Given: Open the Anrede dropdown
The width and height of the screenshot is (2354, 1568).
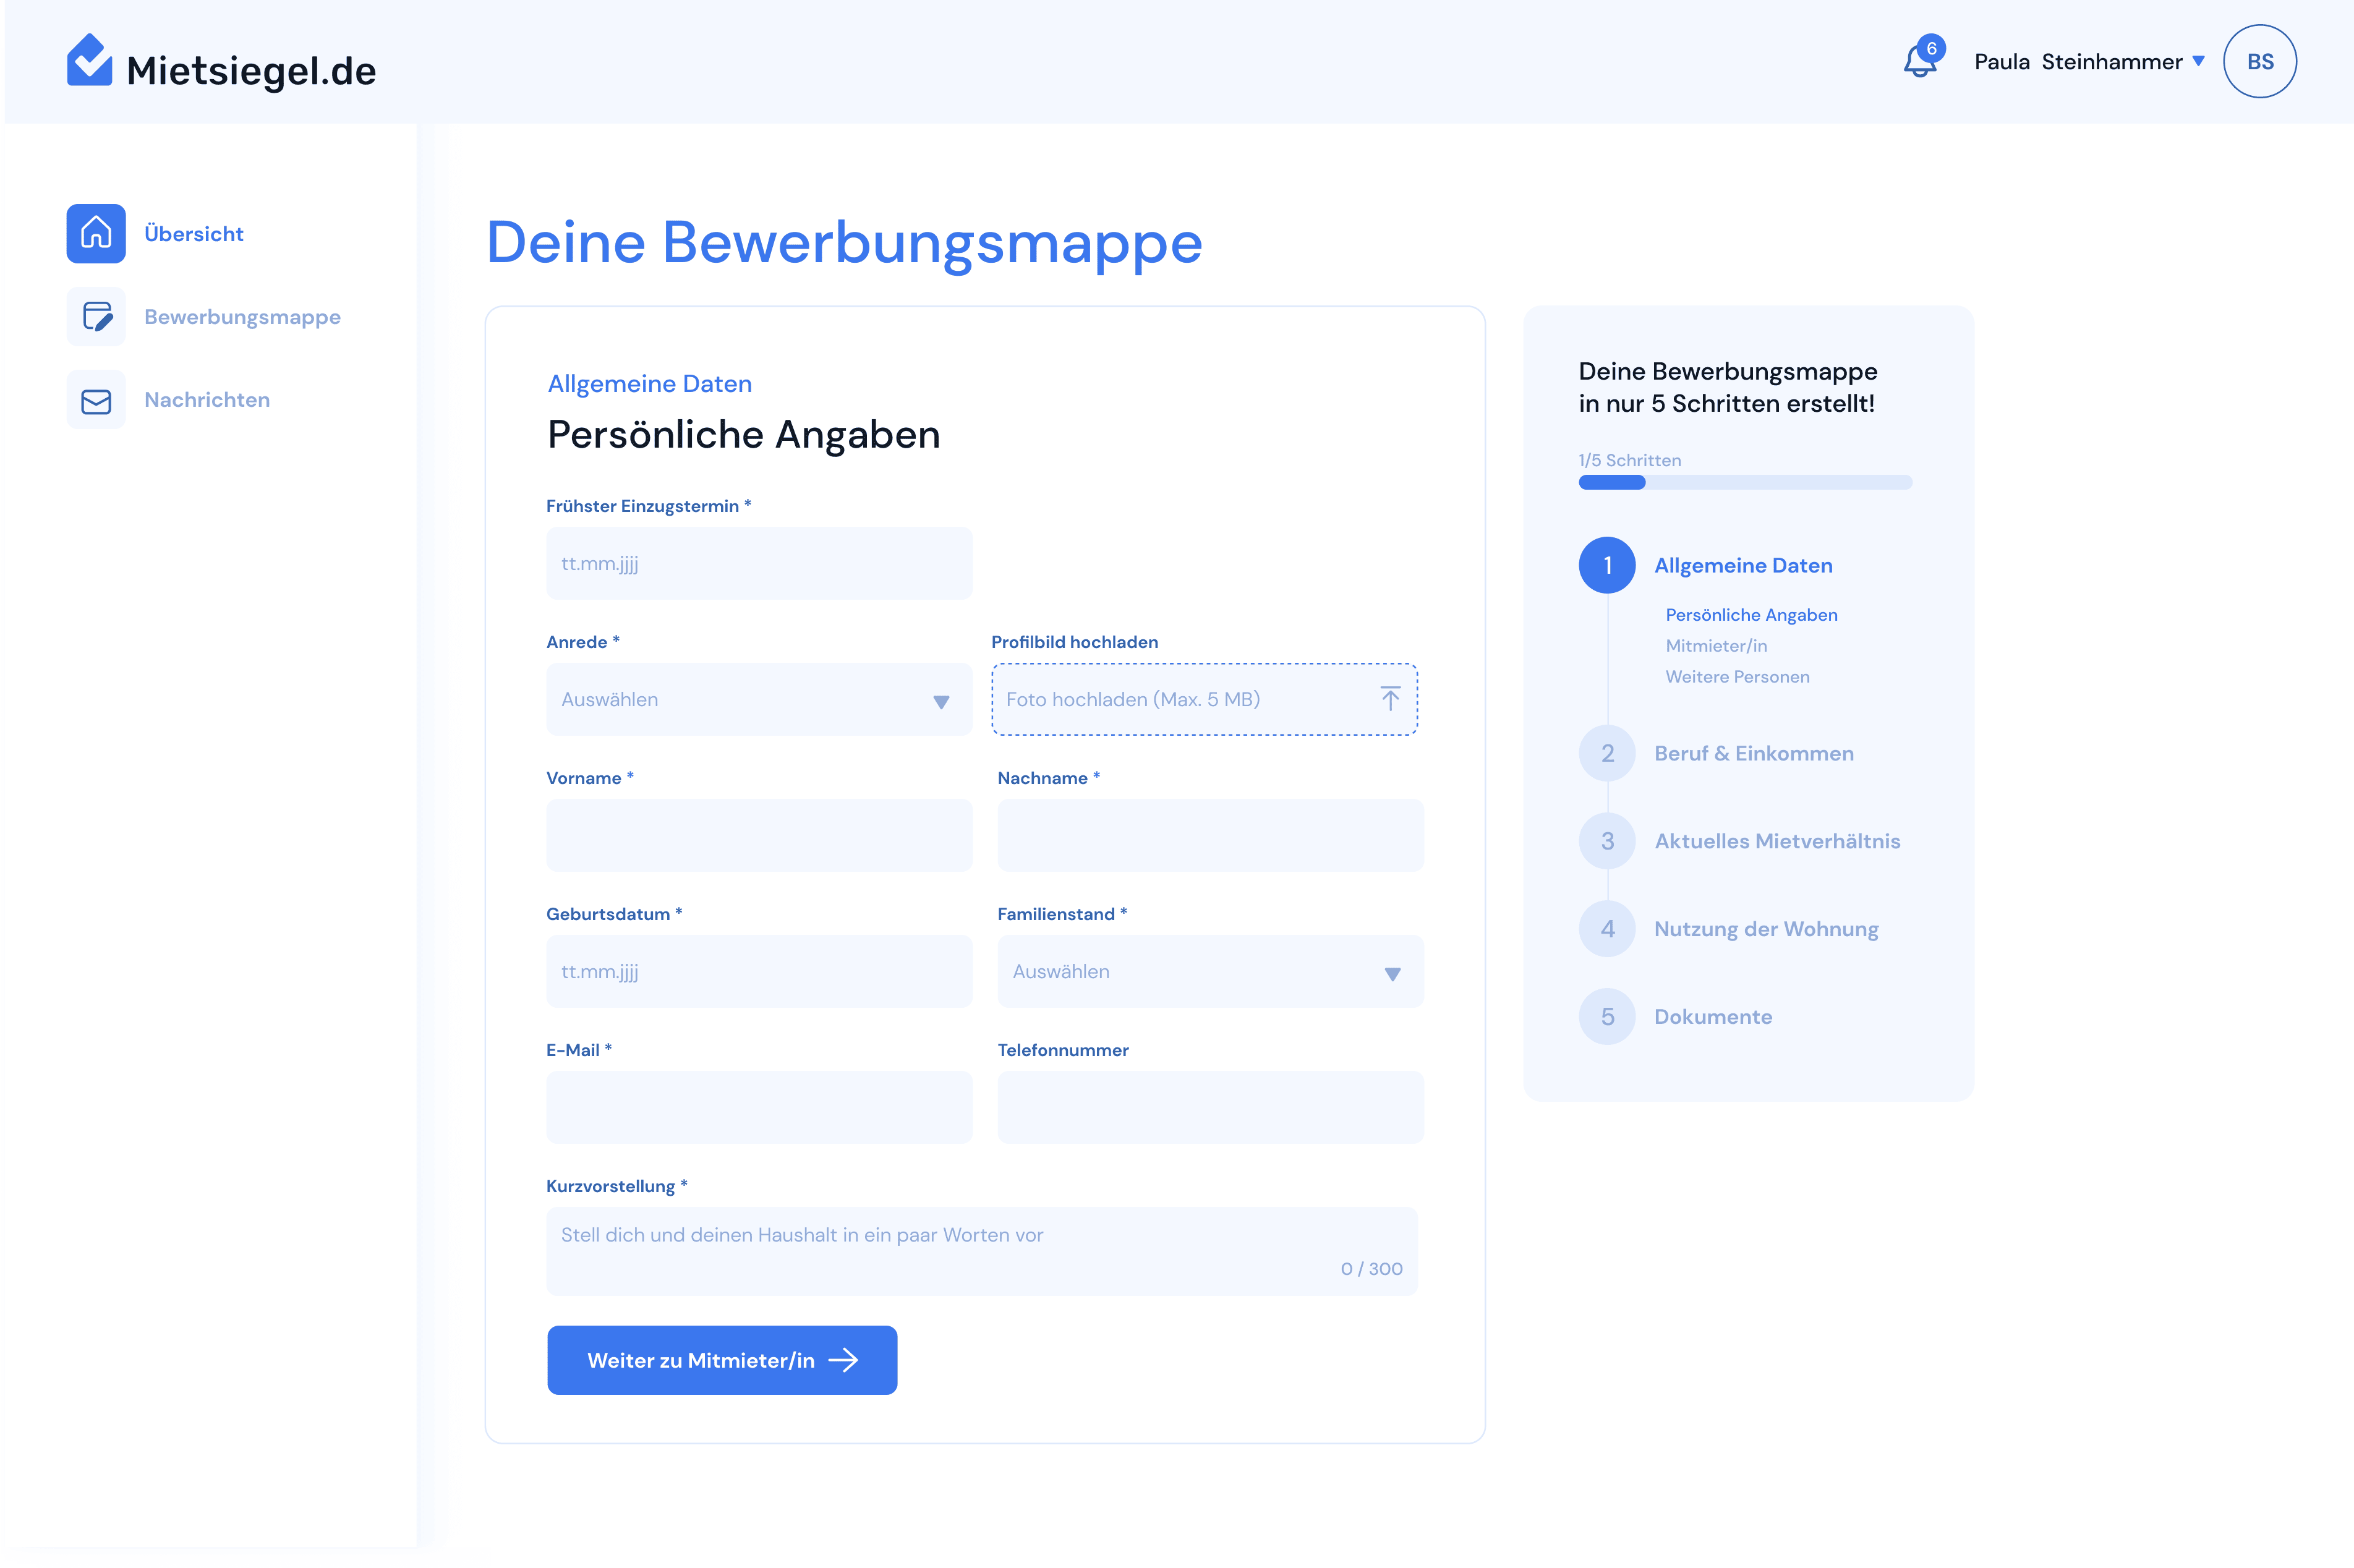Looking at the screenshot, I should [758, 700].
